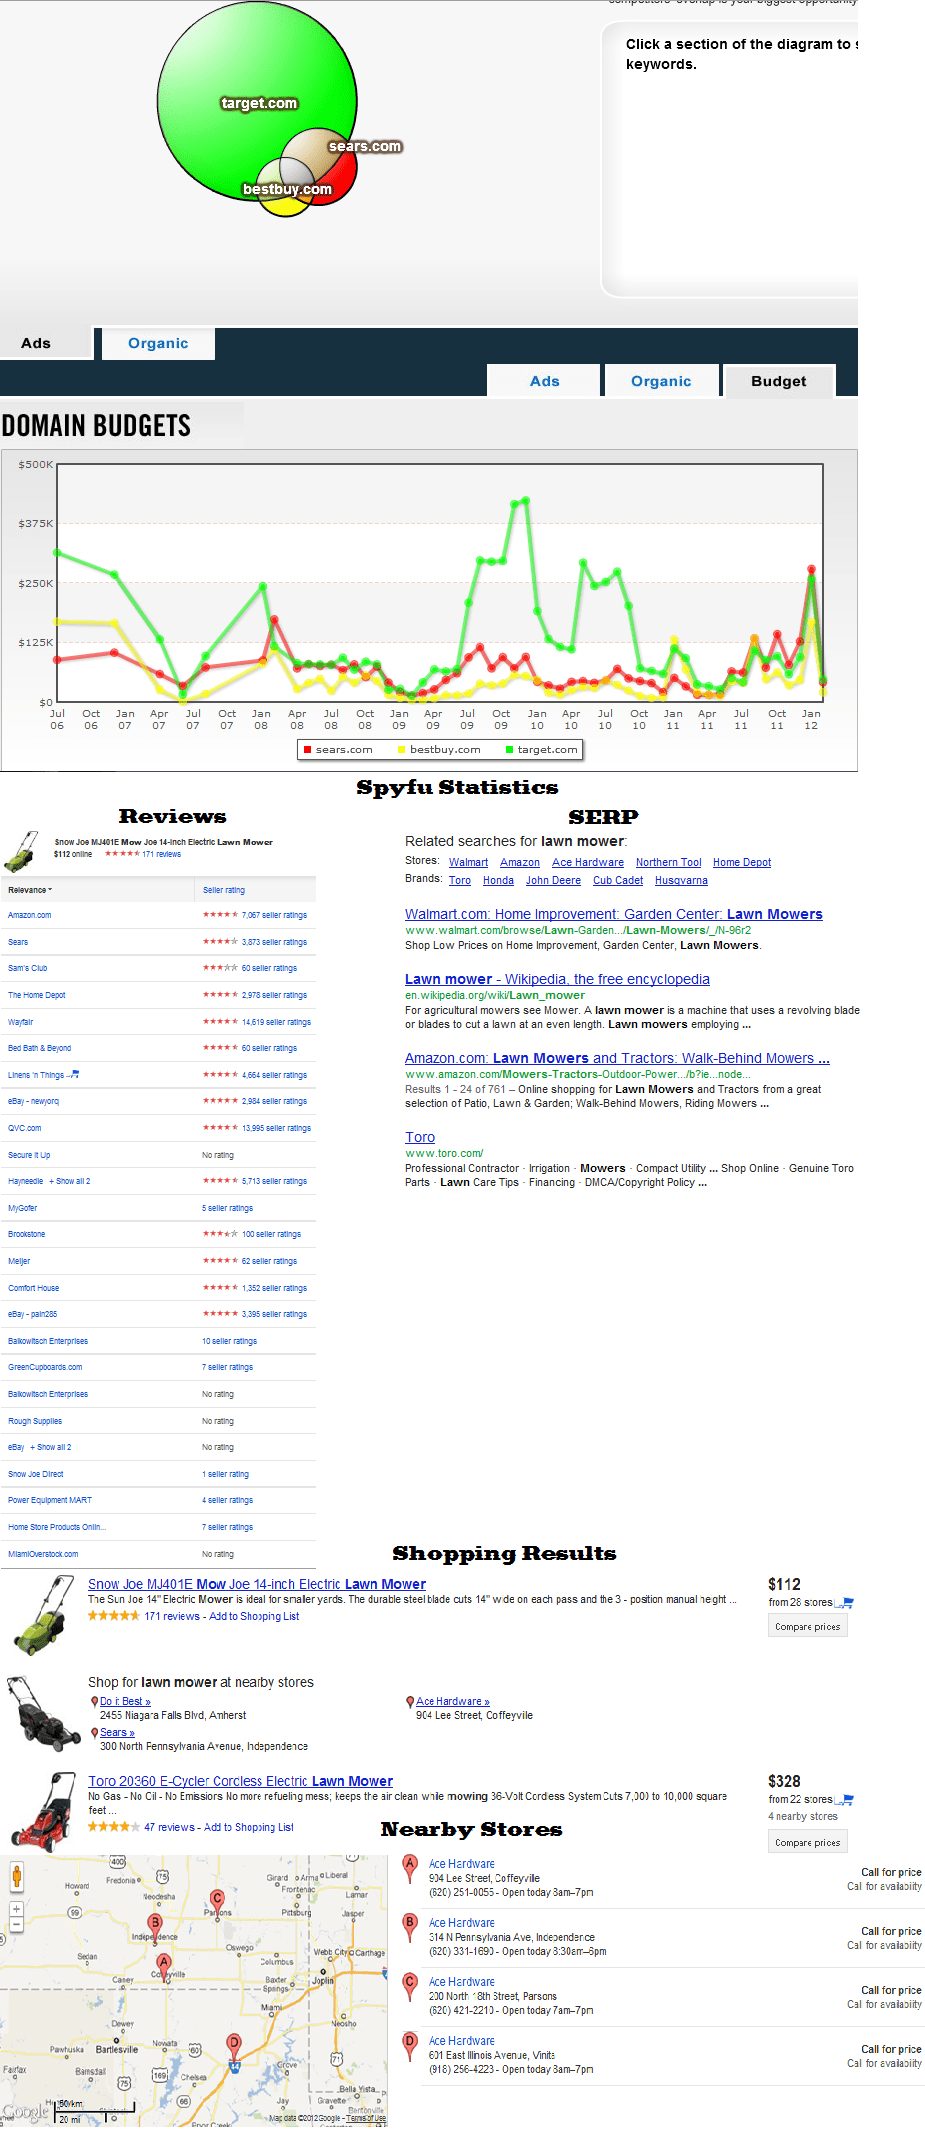
Task: Open The Home Depot seller in reviews list
Action: 36,995
